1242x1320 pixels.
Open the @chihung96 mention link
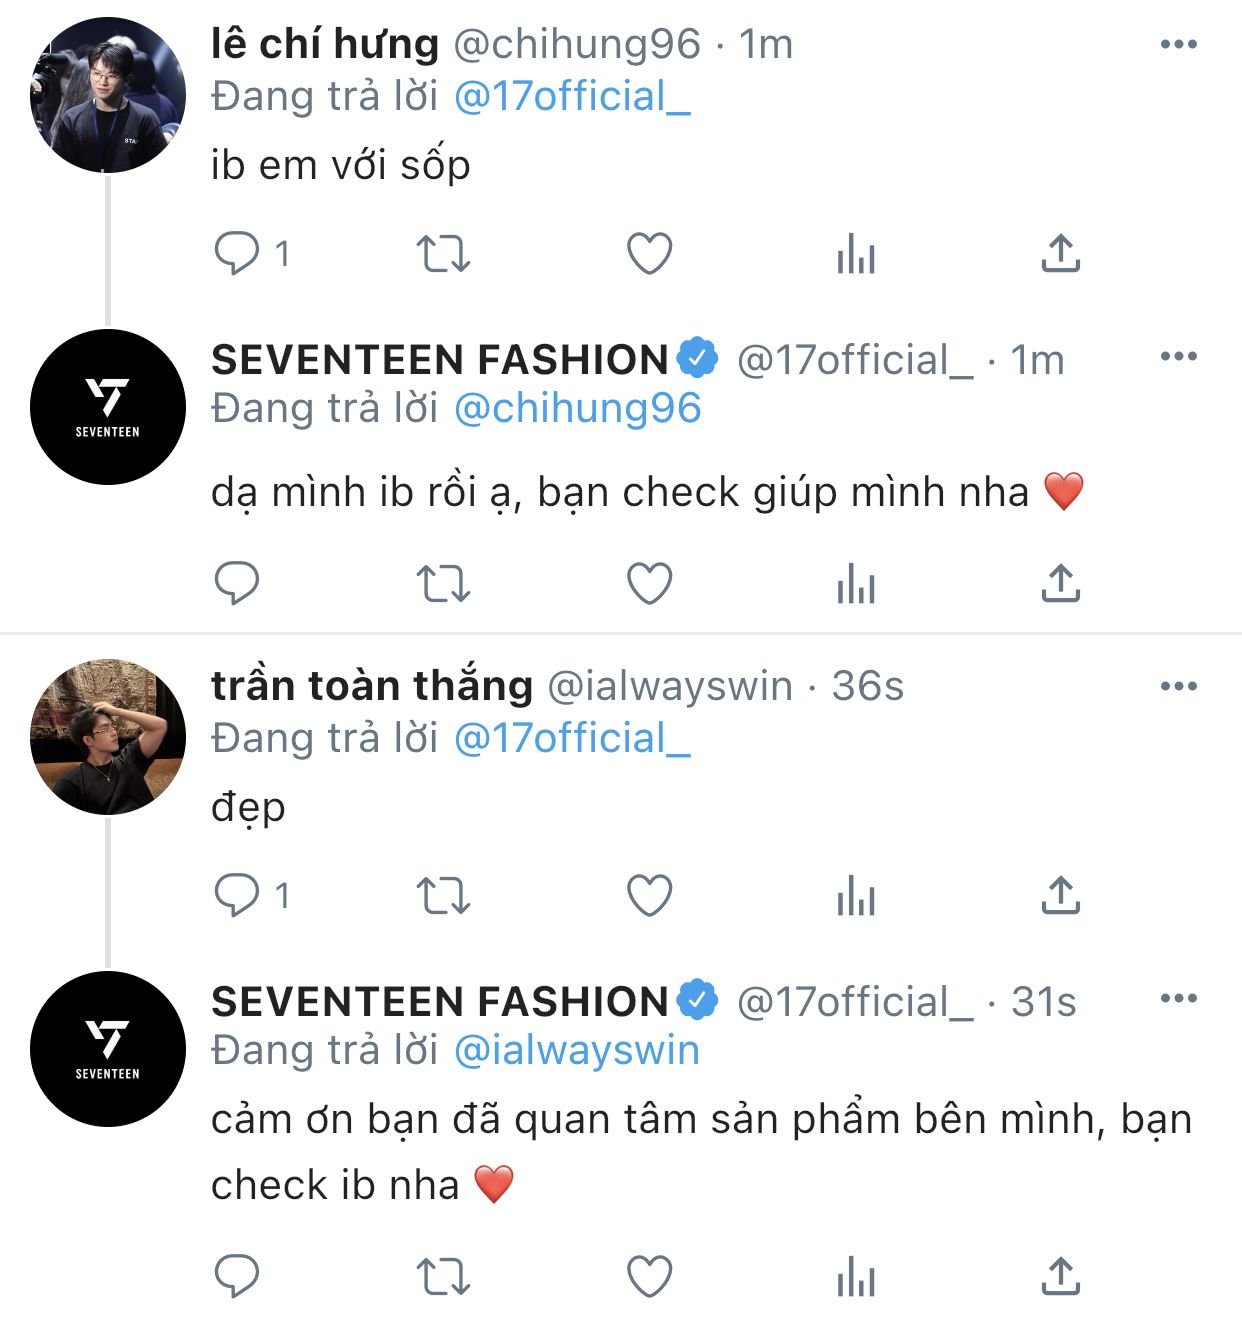point(577,408)
